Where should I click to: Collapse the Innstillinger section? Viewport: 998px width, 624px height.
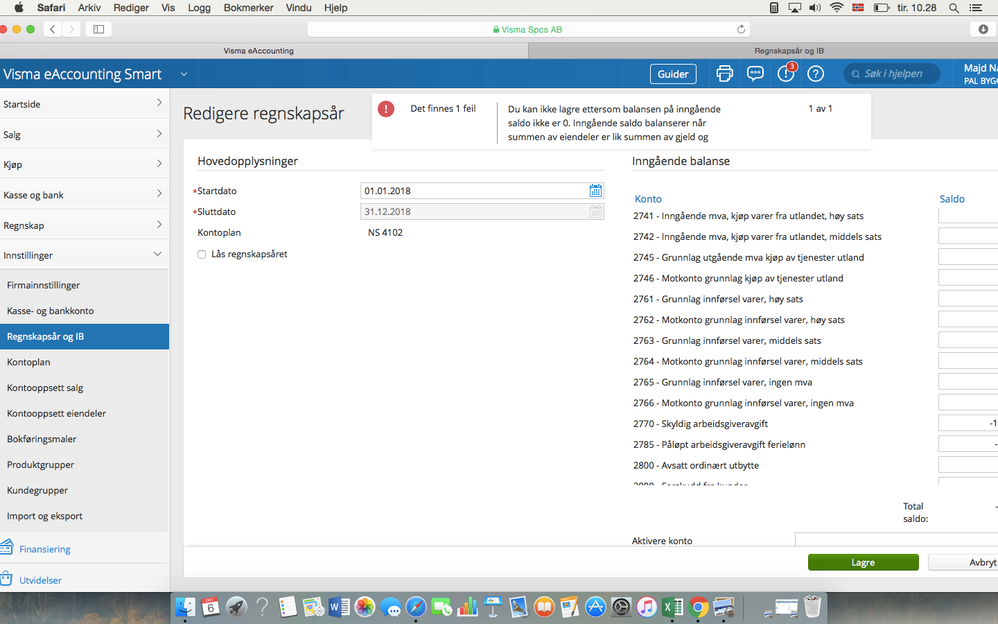[84, 255]
